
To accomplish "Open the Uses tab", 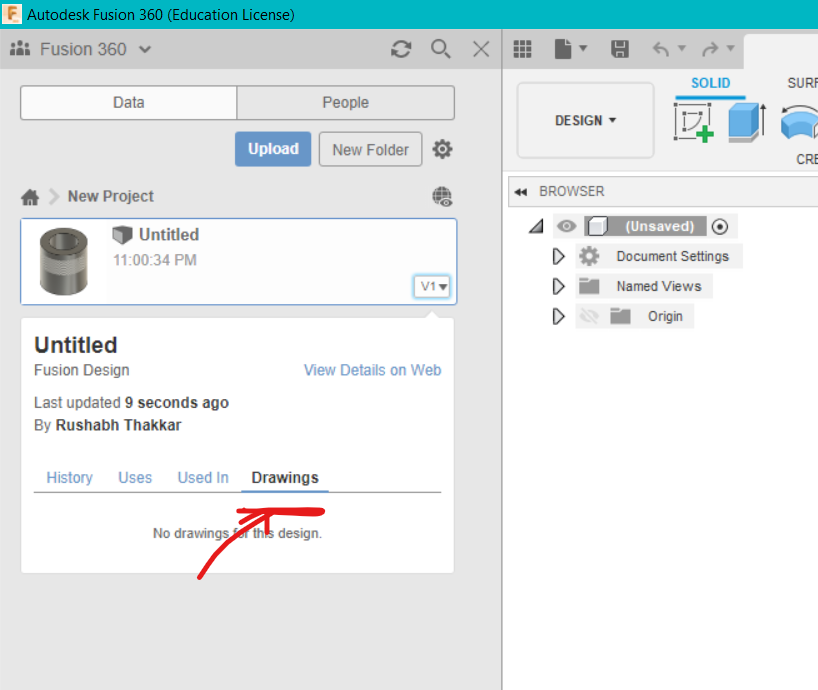I will pyautogui.click(x=135, y=477).
